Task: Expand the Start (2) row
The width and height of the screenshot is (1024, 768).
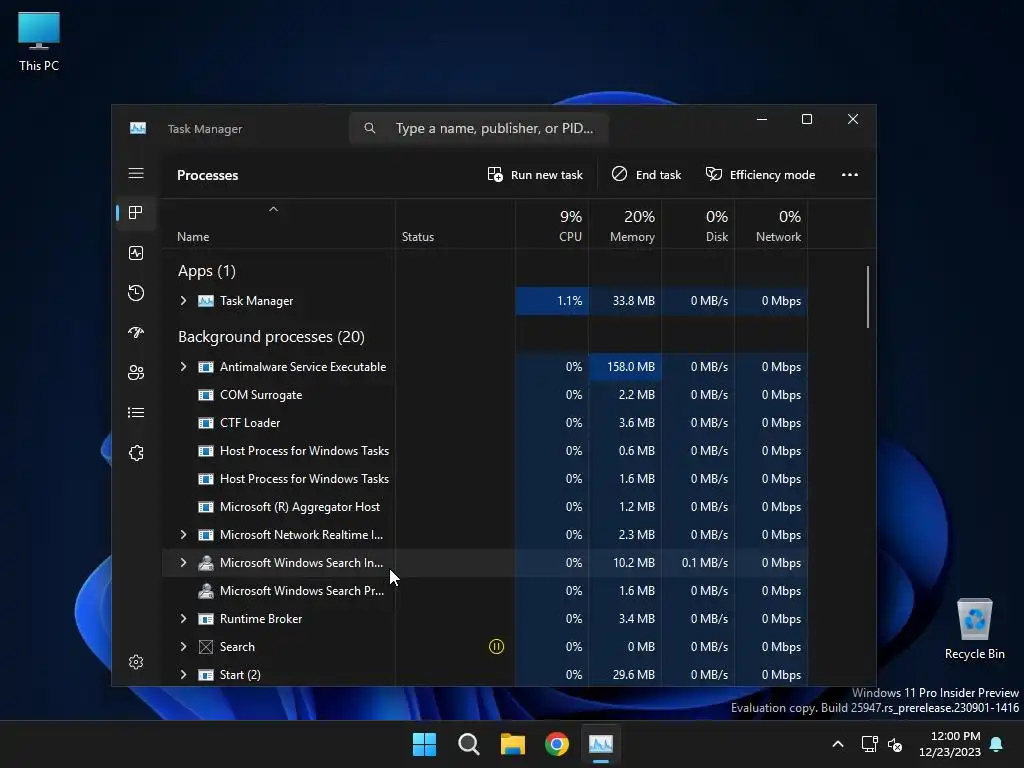Action: 184,675
